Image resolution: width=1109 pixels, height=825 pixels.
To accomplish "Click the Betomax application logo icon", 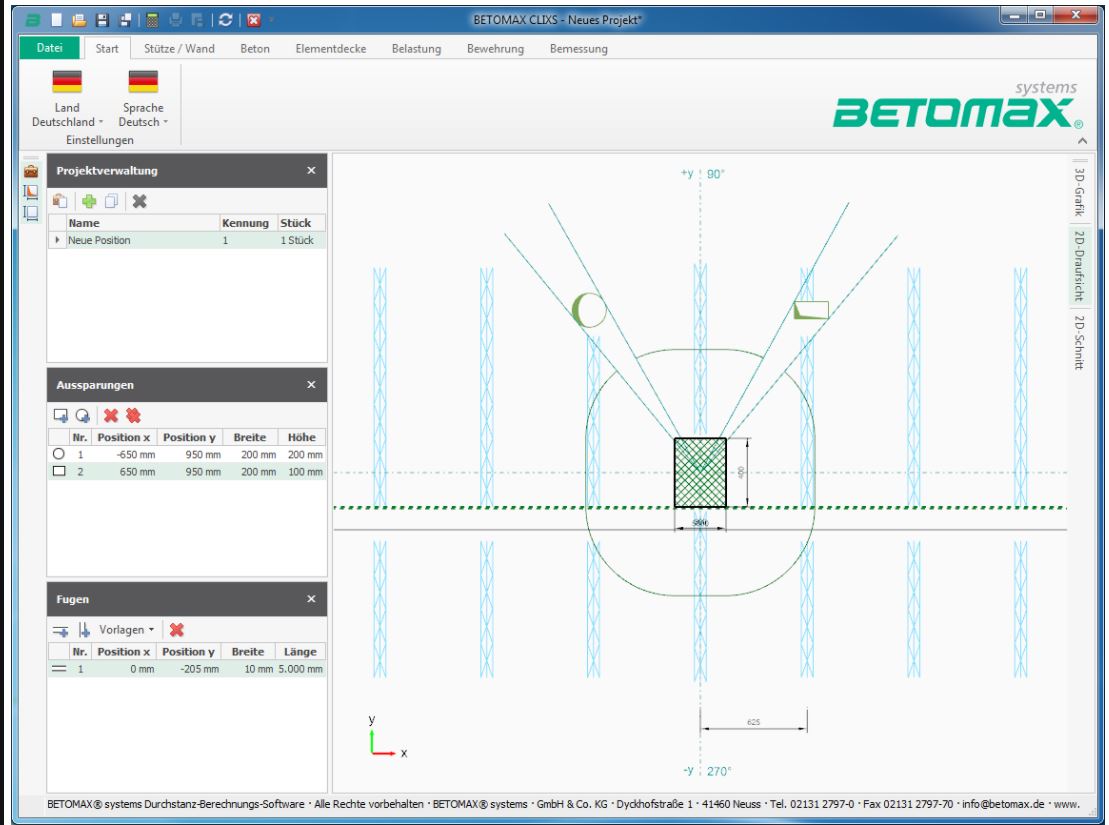I will coord(33,20).
